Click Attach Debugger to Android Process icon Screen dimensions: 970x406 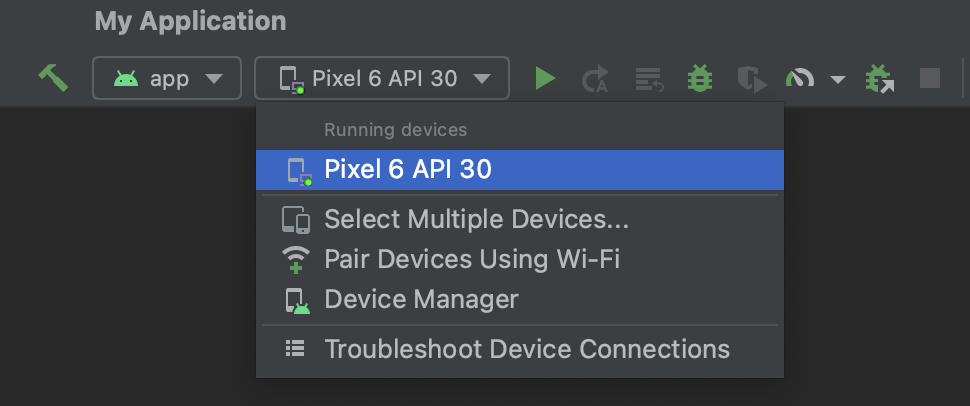pos(880,78)
